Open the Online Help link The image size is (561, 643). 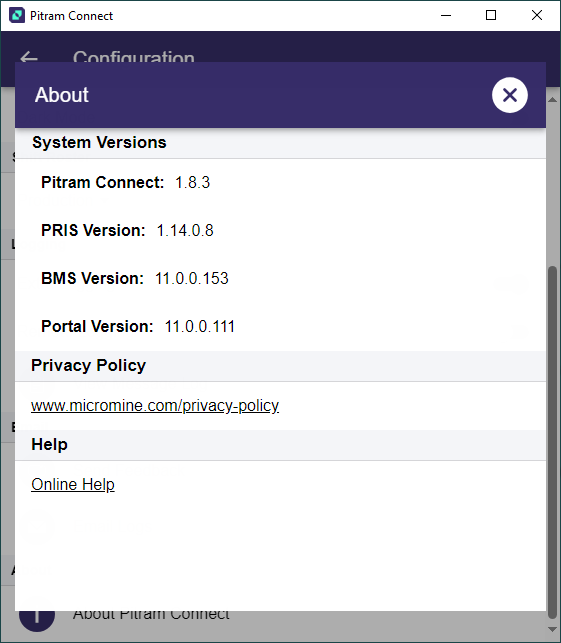point(73,484)
